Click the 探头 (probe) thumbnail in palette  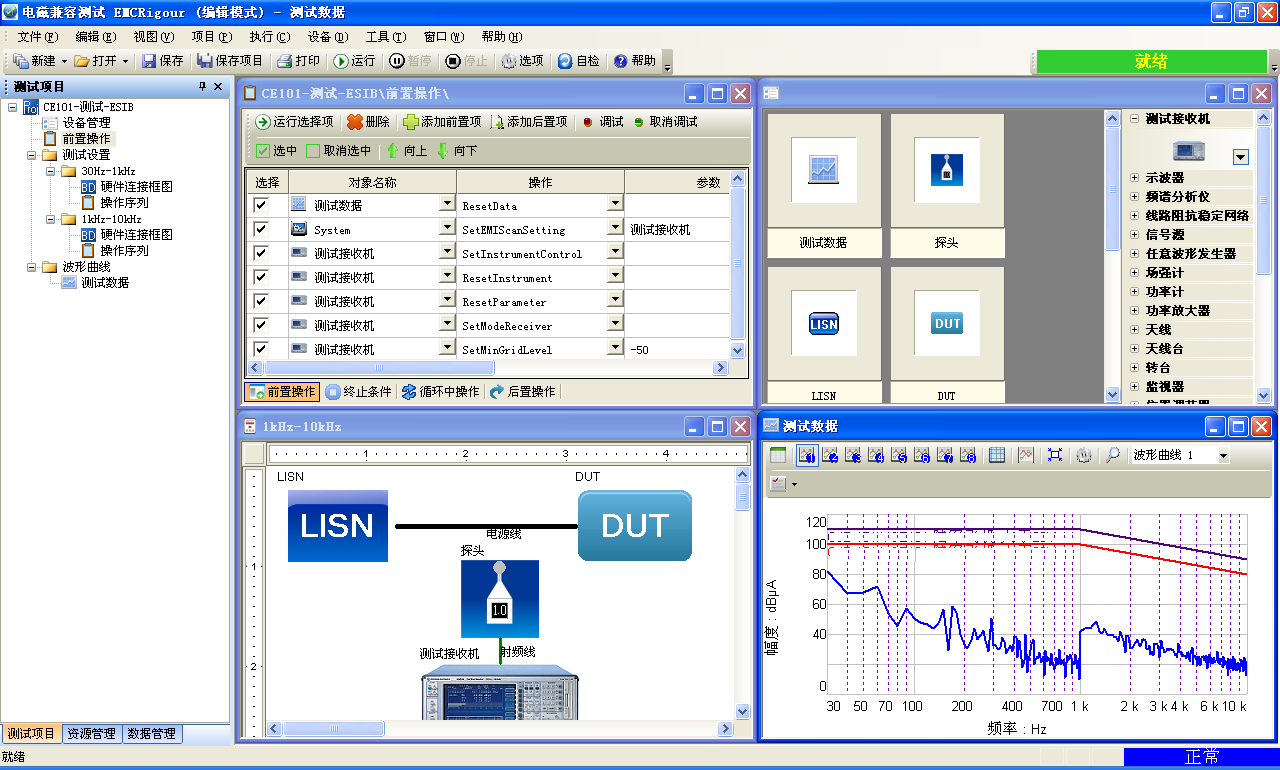[x=946, y=170]
